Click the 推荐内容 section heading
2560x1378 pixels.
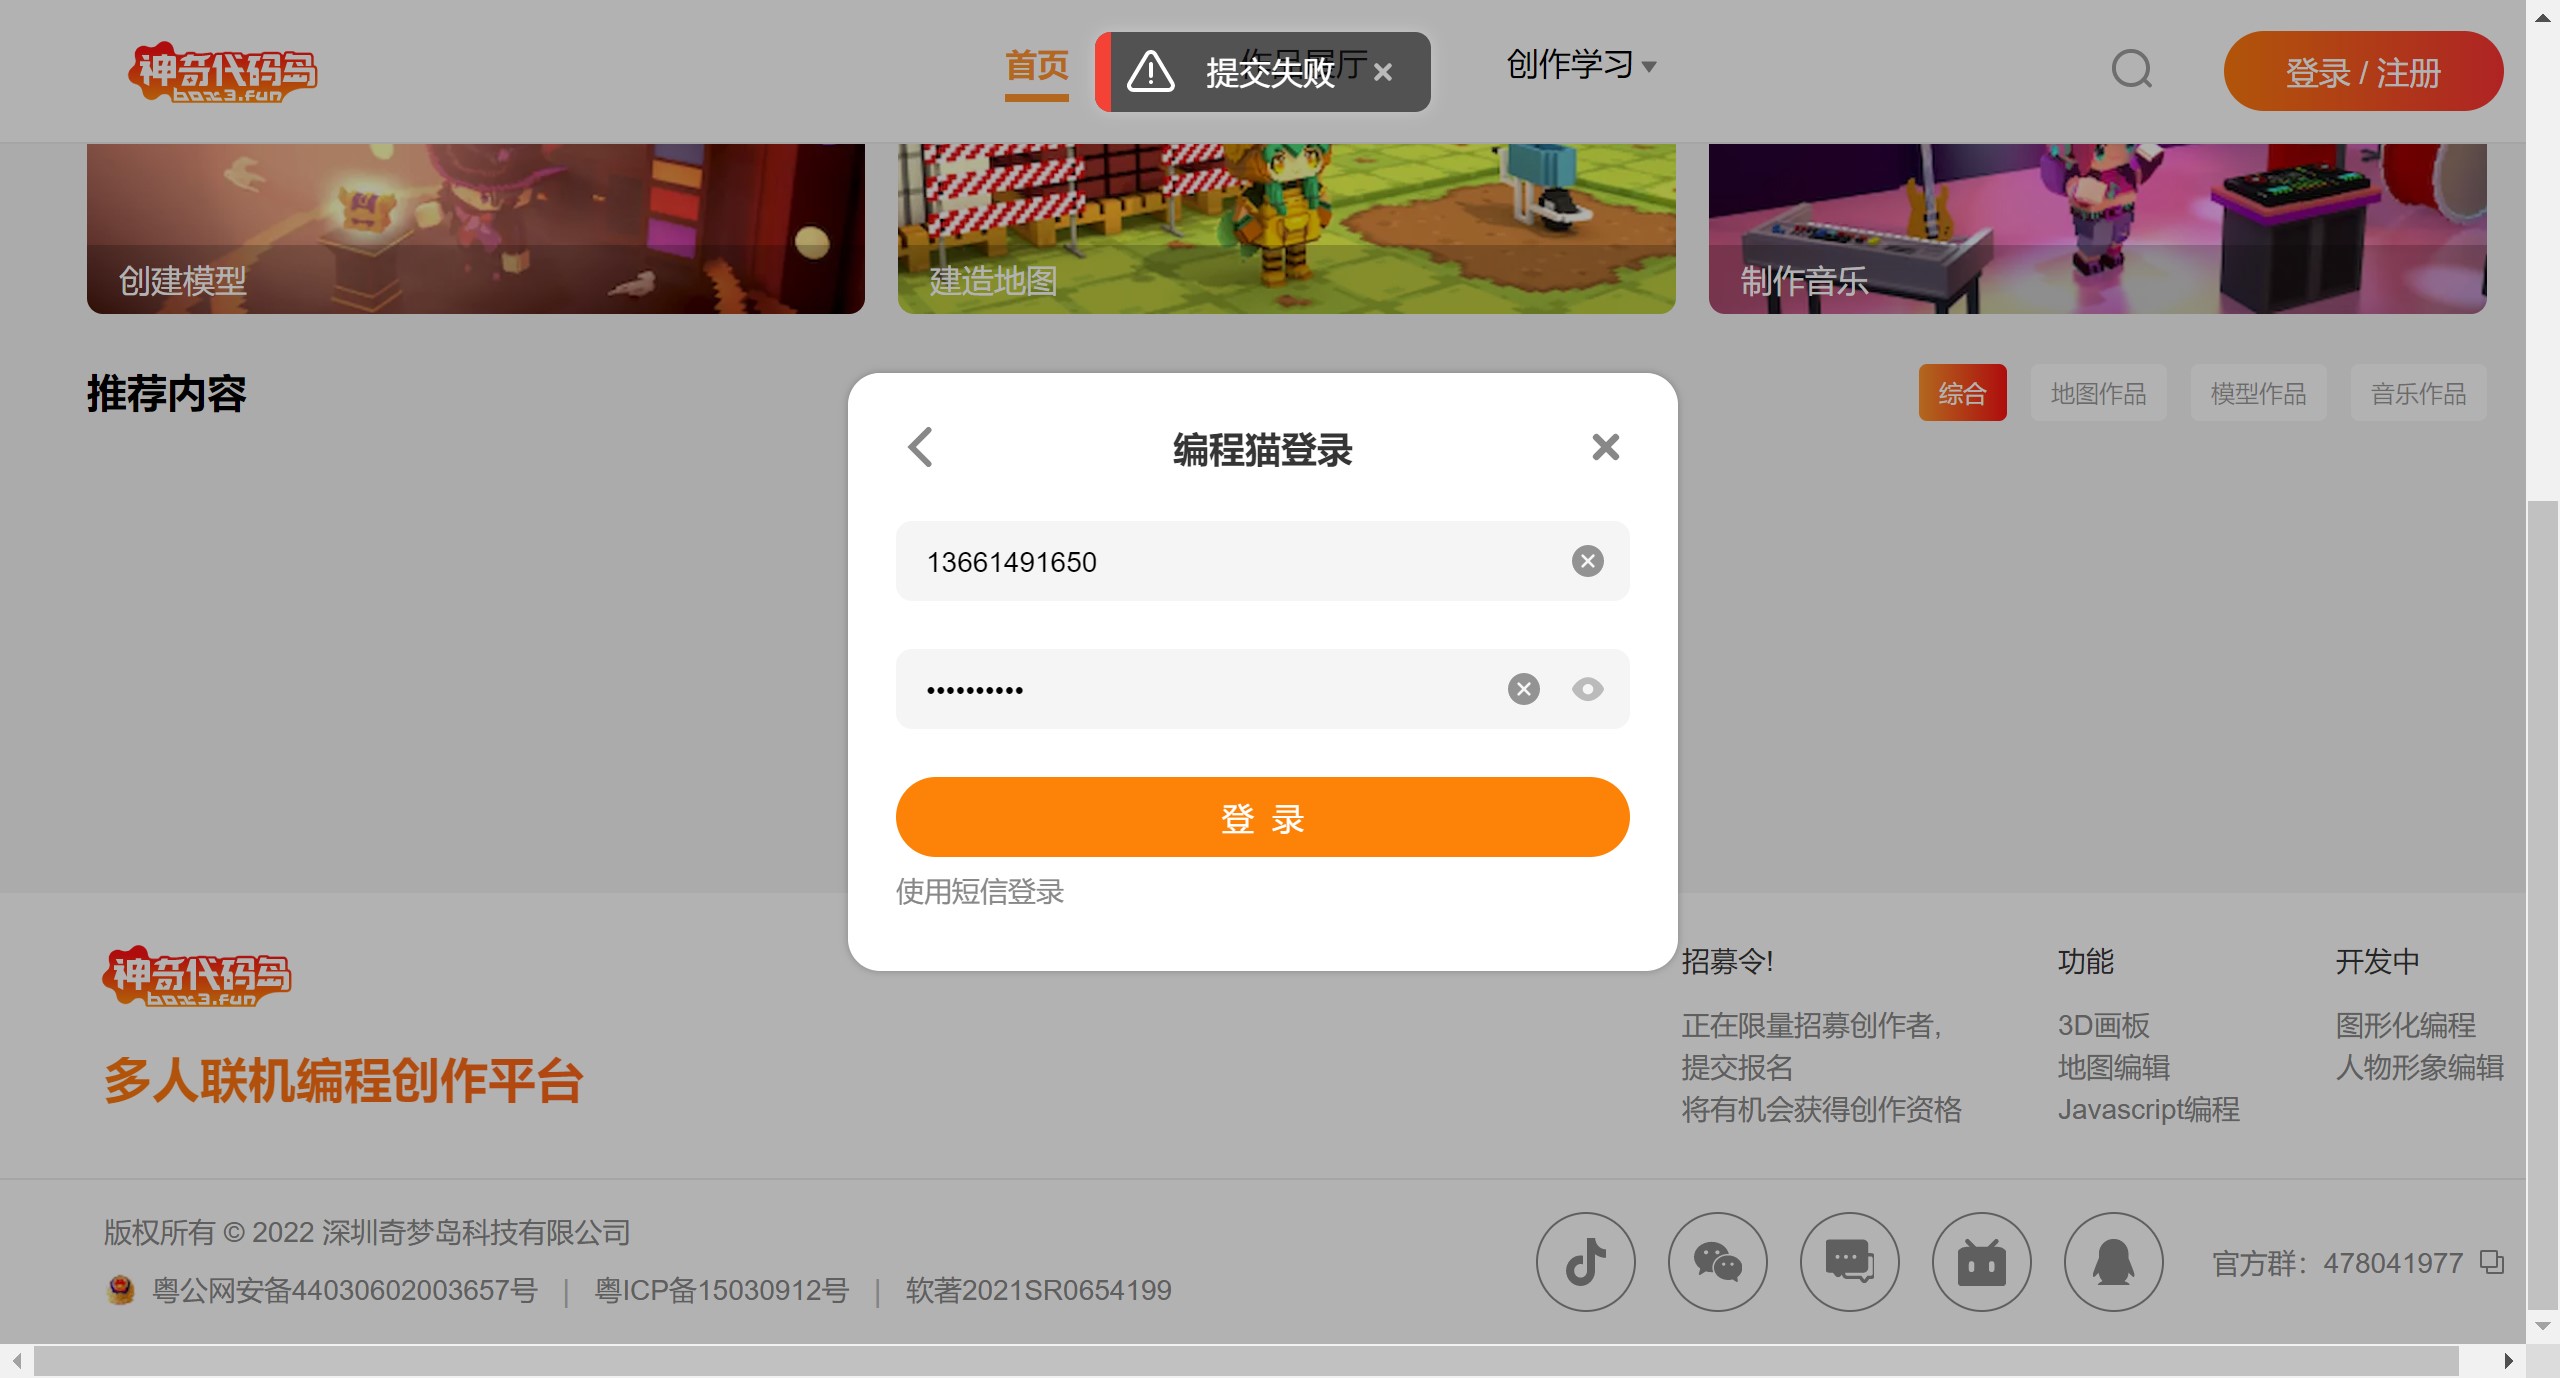(166, 393)
